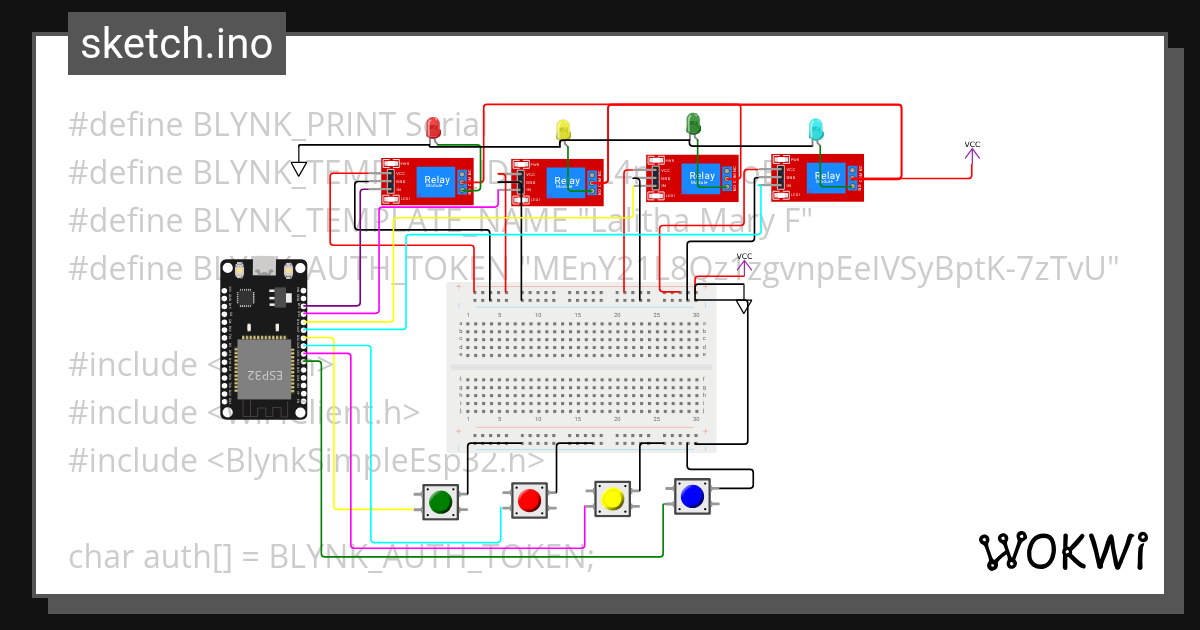The height and width of the screenshot is (630, 1200).
Task: Click the light green LED on the right
Action: [815, 128]
